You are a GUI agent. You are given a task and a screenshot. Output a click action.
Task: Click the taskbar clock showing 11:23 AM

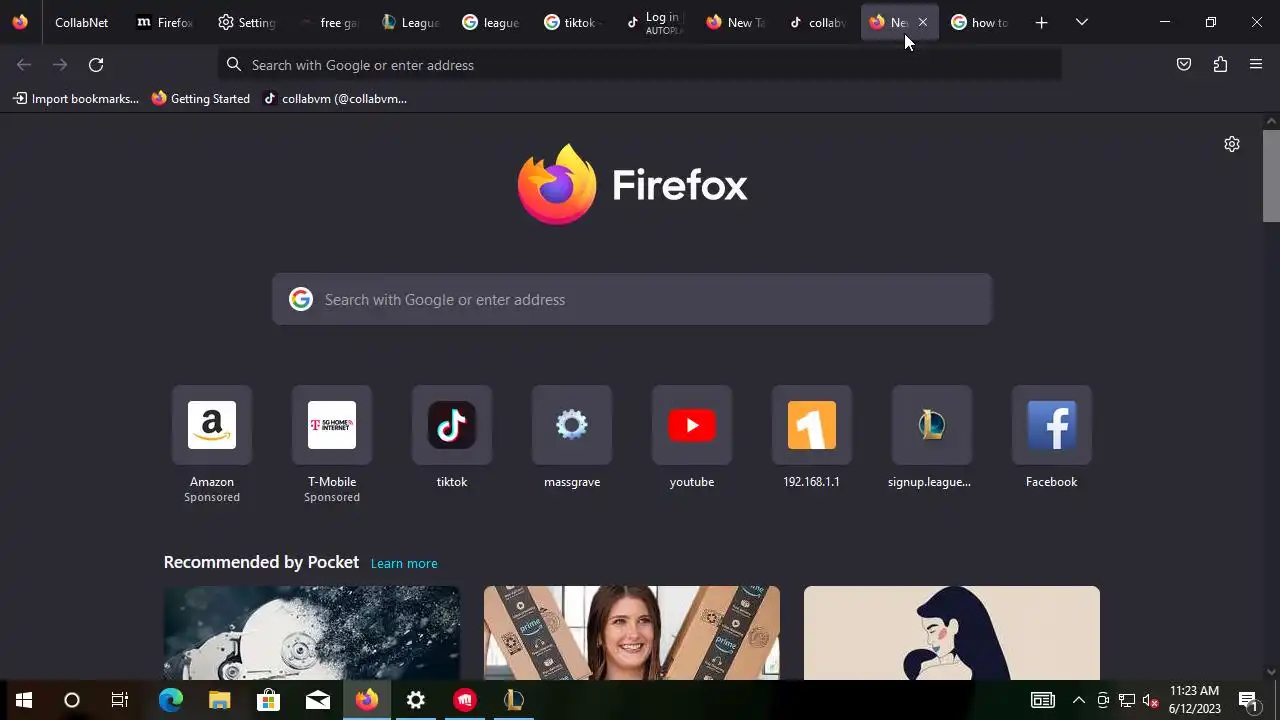[x=1195, y=700]
